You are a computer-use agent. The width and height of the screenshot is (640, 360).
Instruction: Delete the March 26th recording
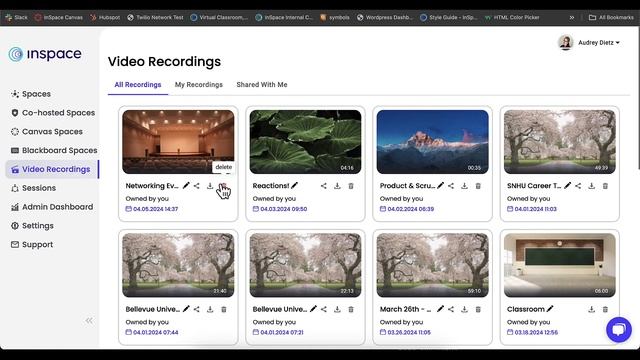point(478,309)
